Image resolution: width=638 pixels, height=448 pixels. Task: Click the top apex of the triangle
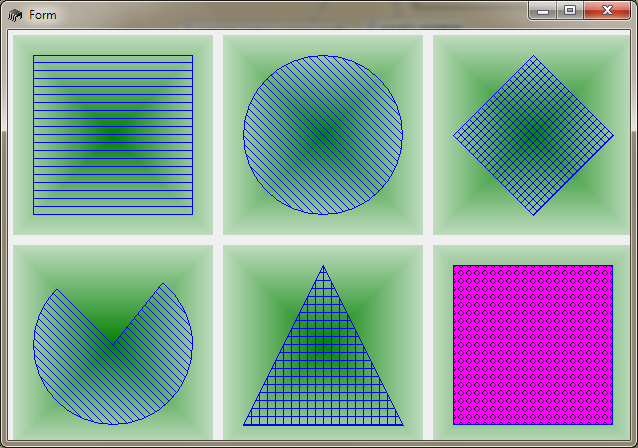(x=323, y=266)
